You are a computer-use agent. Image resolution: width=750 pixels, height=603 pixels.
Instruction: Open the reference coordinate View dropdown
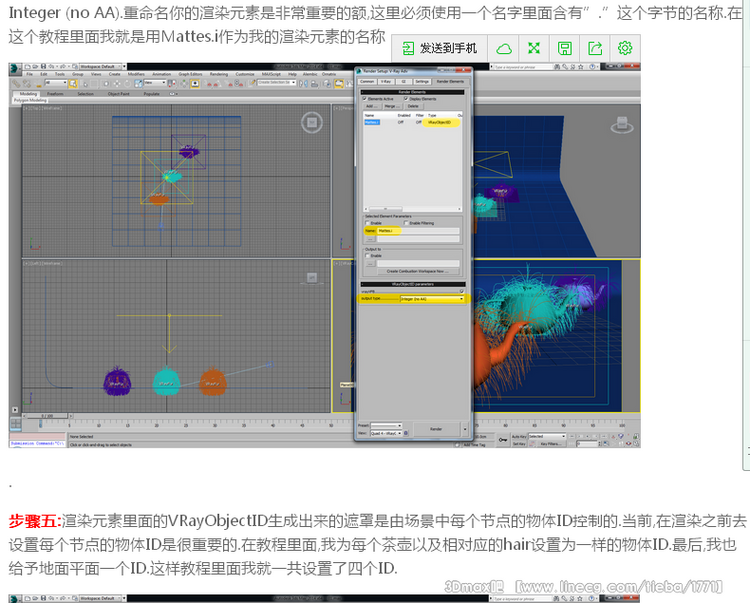[154, 83]
